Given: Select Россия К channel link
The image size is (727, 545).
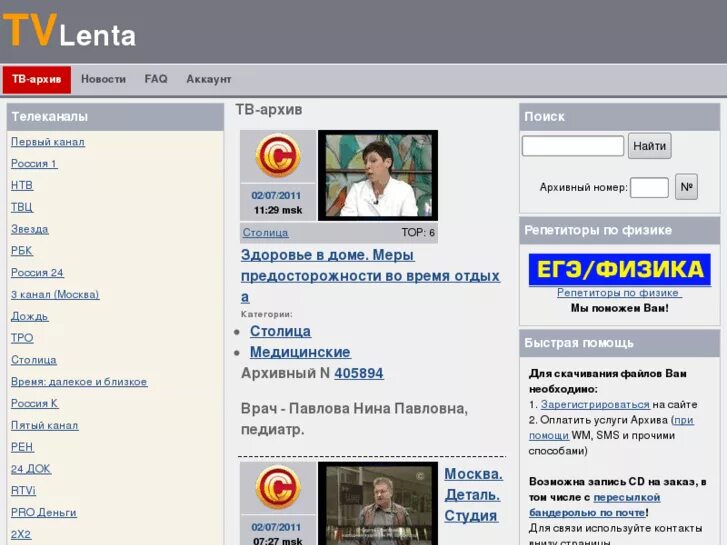Looking at the screenshot, I should (35, 404).
